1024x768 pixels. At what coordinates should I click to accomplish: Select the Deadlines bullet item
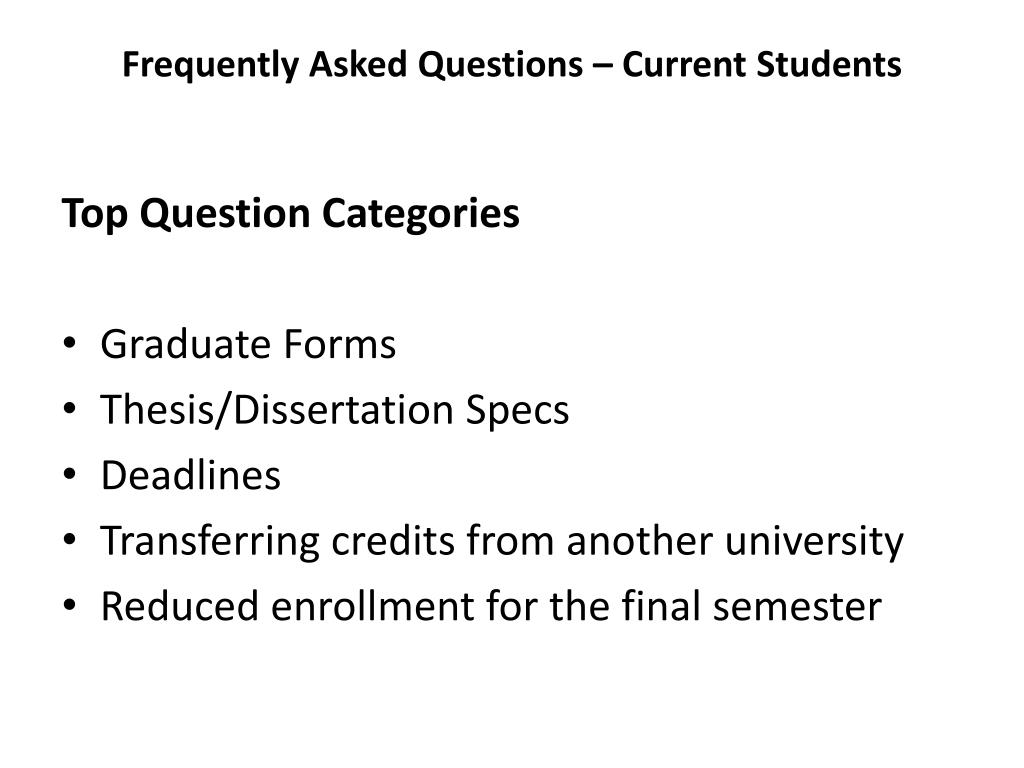[191, 475]
